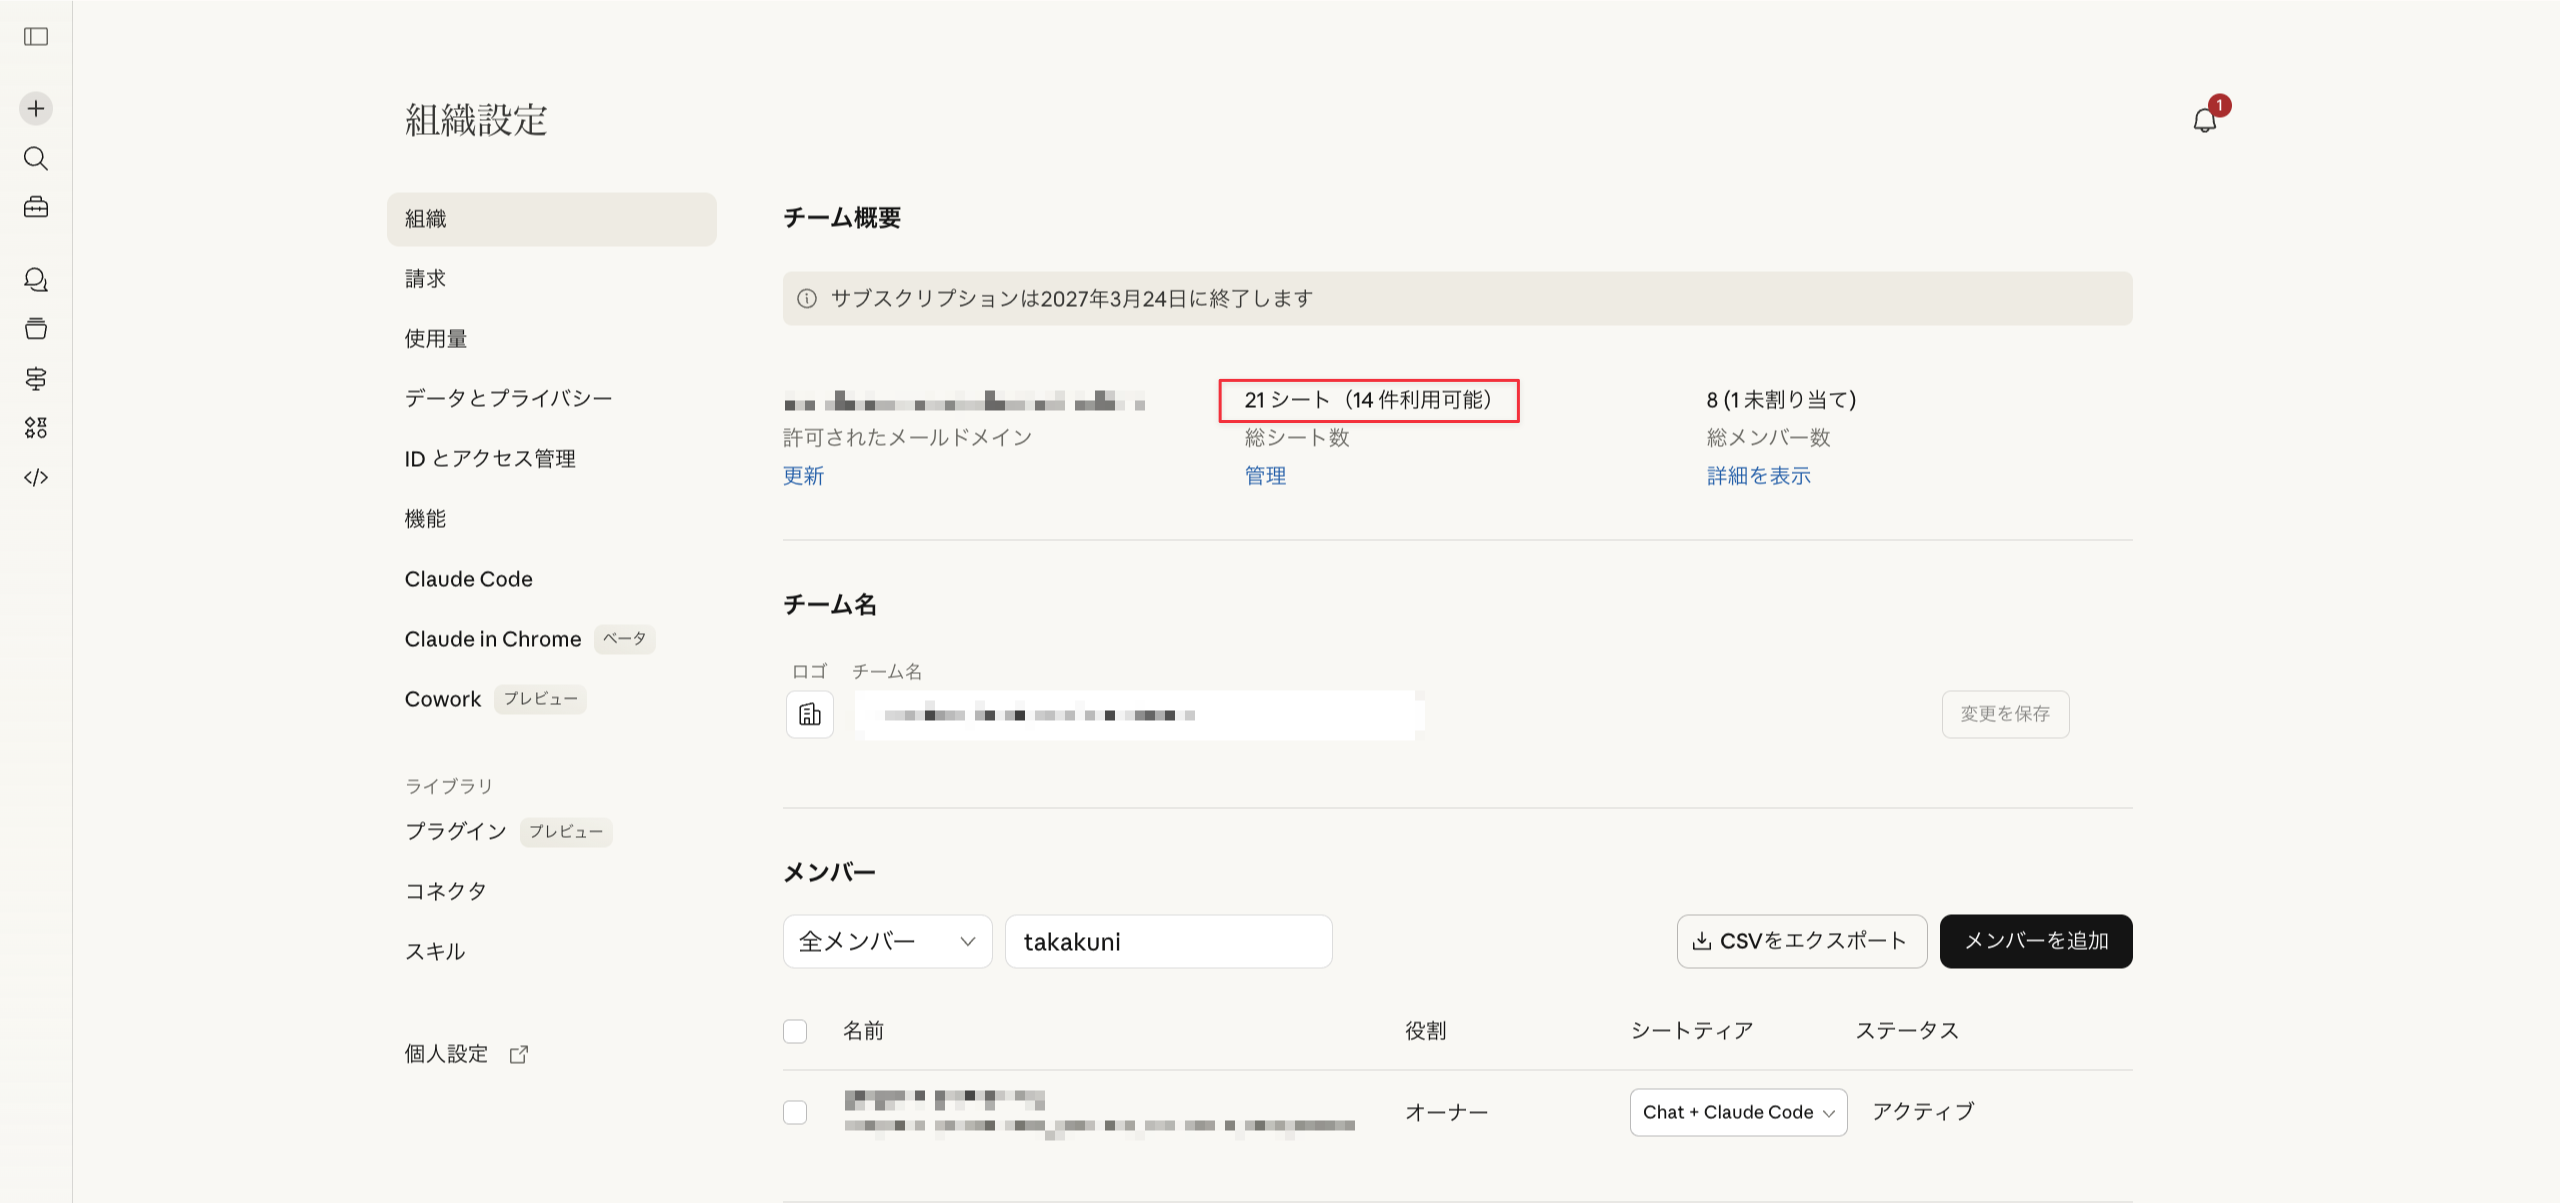The height and width of the screenshot is (1203, 2560).
Task: Check the select-all checkbox in the member table header
Action: point(795,1030)
